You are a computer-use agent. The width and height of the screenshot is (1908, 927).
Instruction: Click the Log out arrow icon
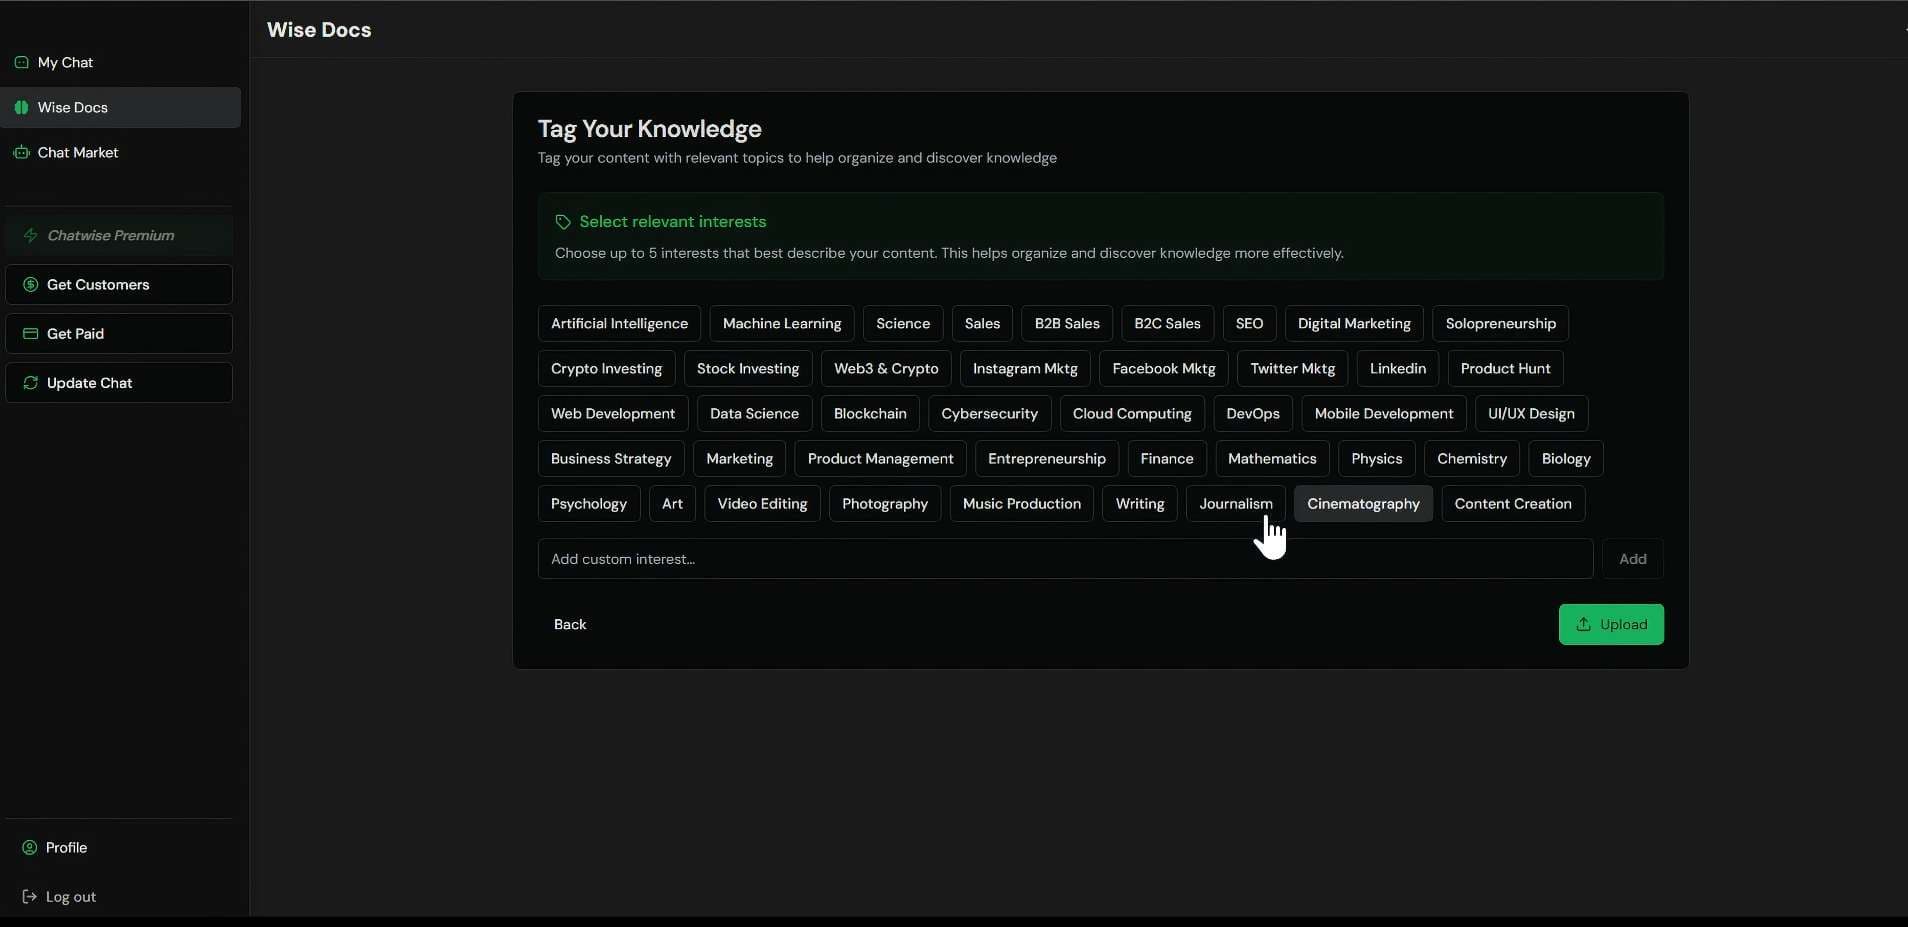pos(29,896)
